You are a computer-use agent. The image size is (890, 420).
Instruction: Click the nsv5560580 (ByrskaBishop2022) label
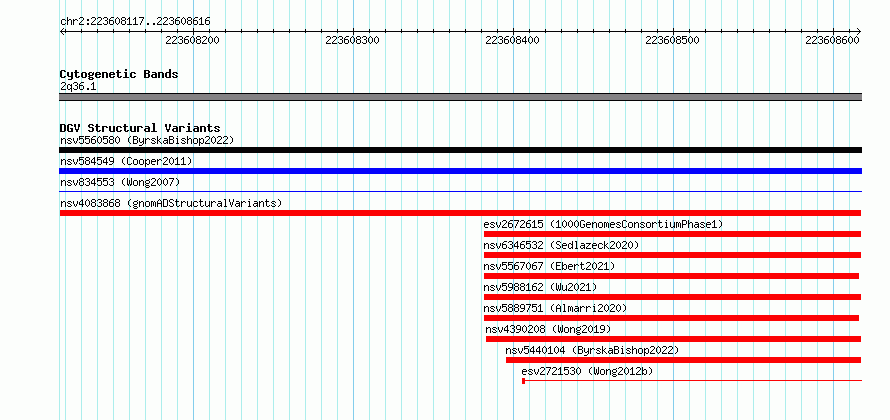tap(147, 140)
